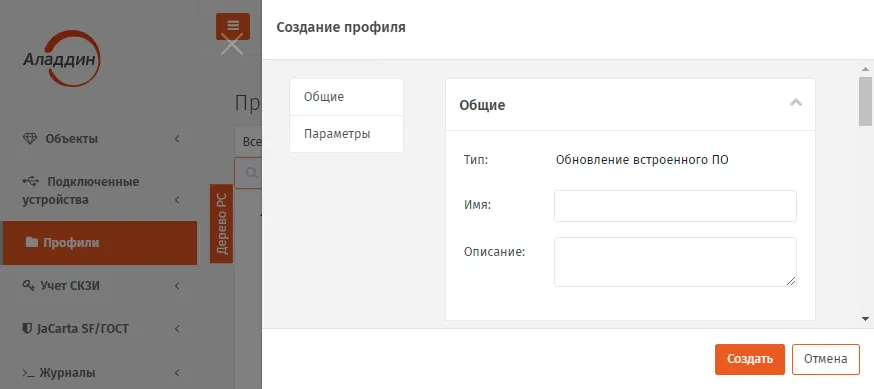The height and width of the screenshot is (389, 874).
Task: Click the terminal icon next to Журналы
Action: point(28,372)
